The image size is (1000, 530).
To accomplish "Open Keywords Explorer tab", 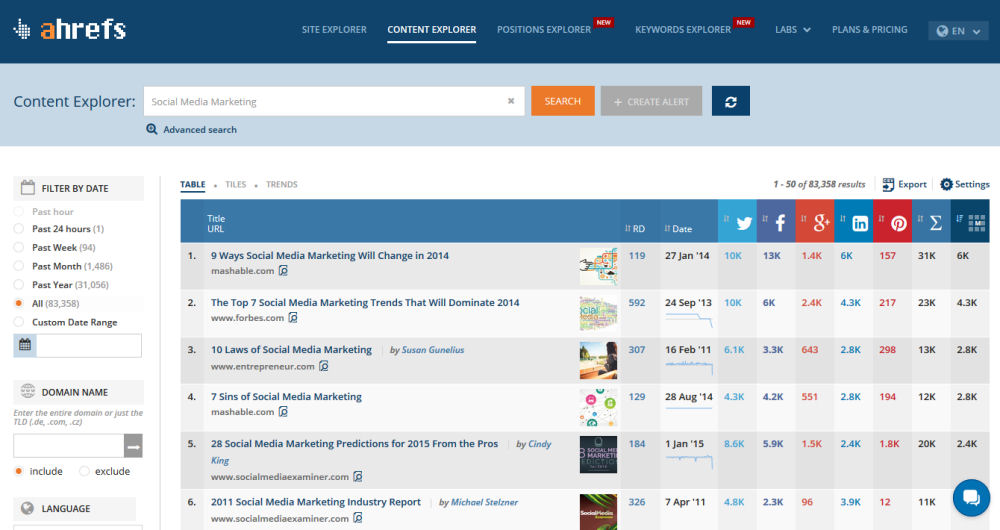I will click(x=683, y=29).
